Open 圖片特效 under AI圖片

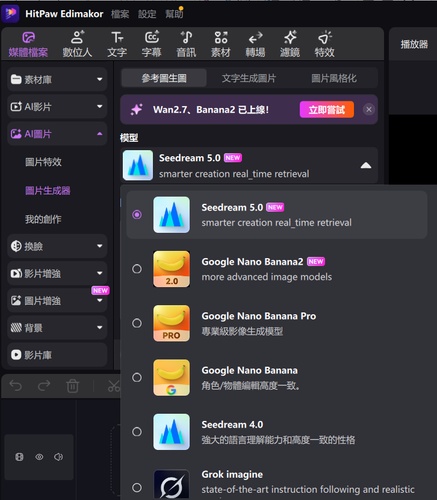[x=43, y=162]
